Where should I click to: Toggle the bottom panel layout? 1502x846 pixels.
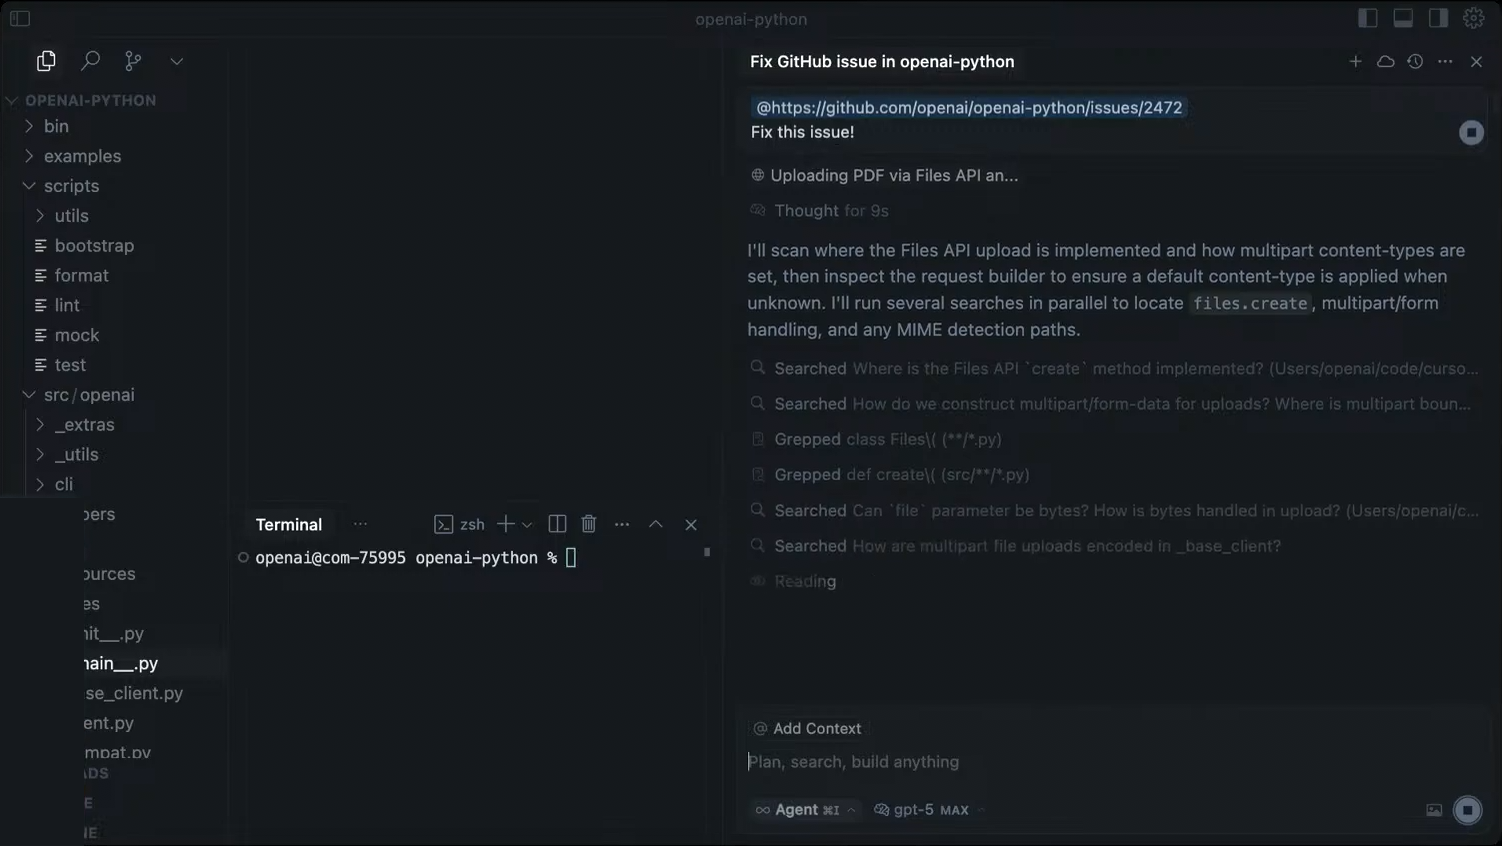pos(1403,18)
